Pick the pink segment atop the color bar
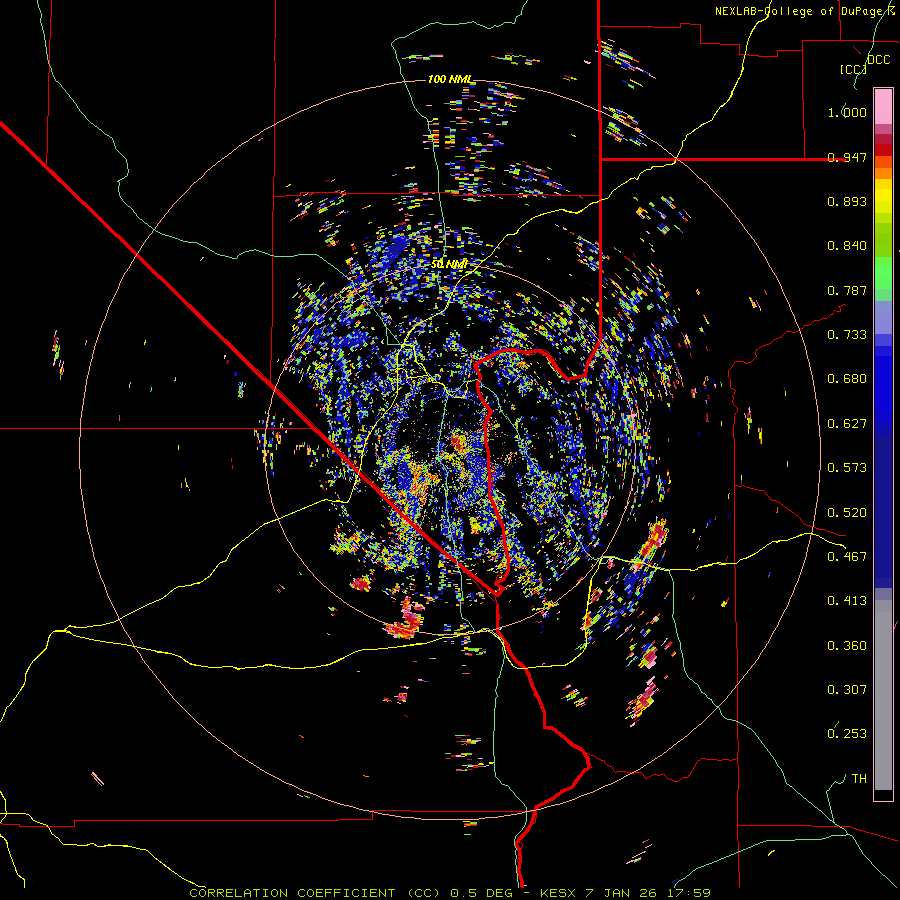Image resolution: width=900 pixels, height=900 pixels. coord(883,106)
